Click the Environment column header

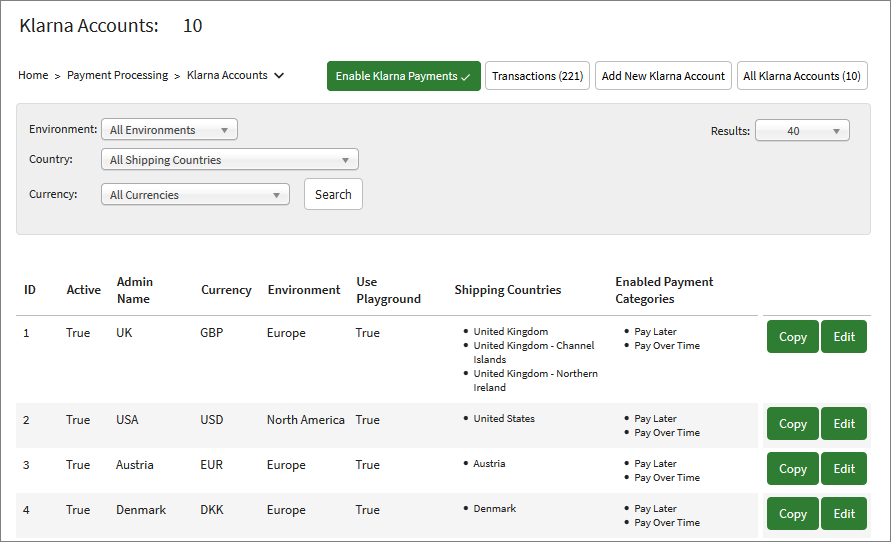click(304, 290)
